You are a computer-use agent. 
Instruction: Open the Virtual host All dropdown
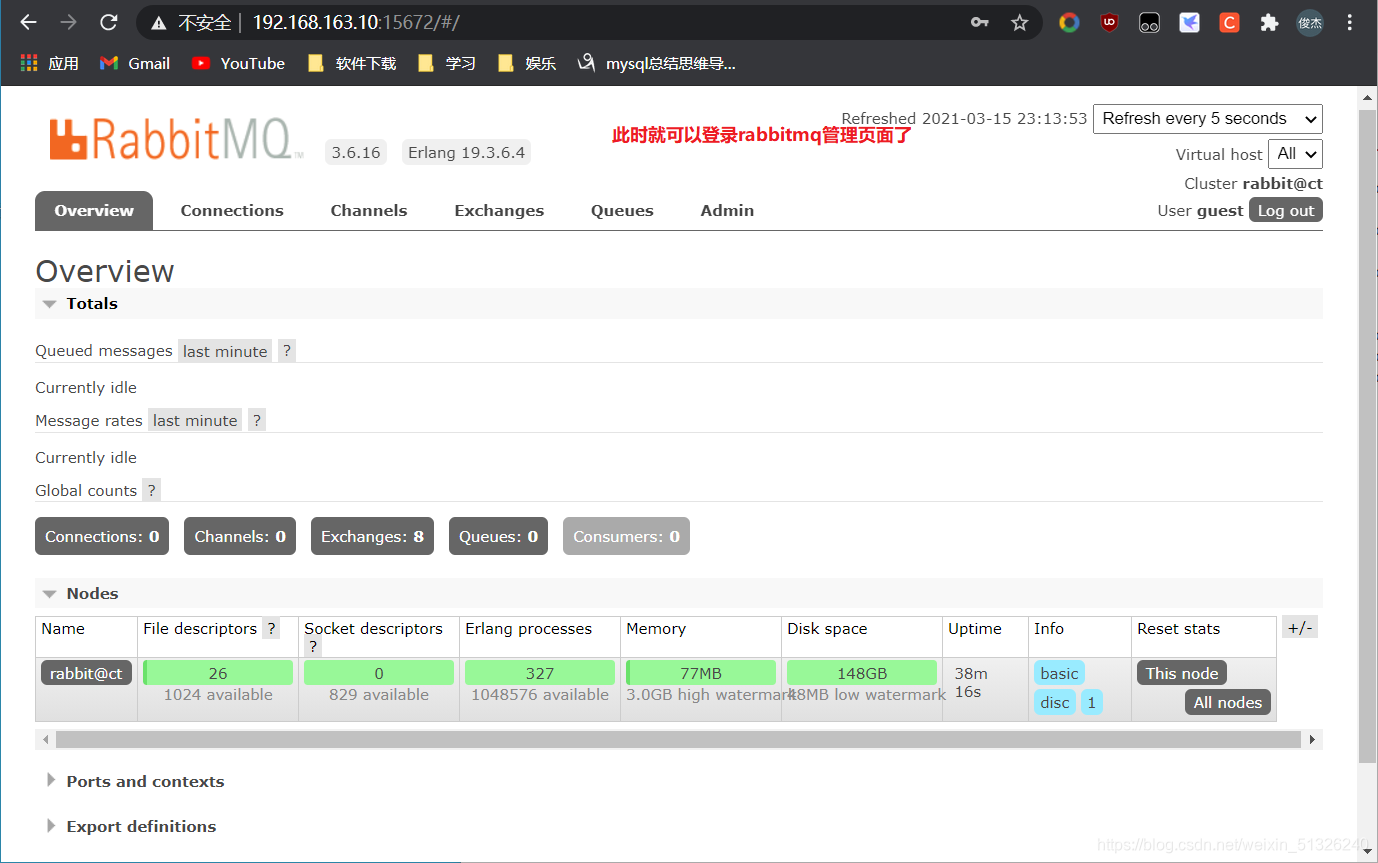point(1296,154)
